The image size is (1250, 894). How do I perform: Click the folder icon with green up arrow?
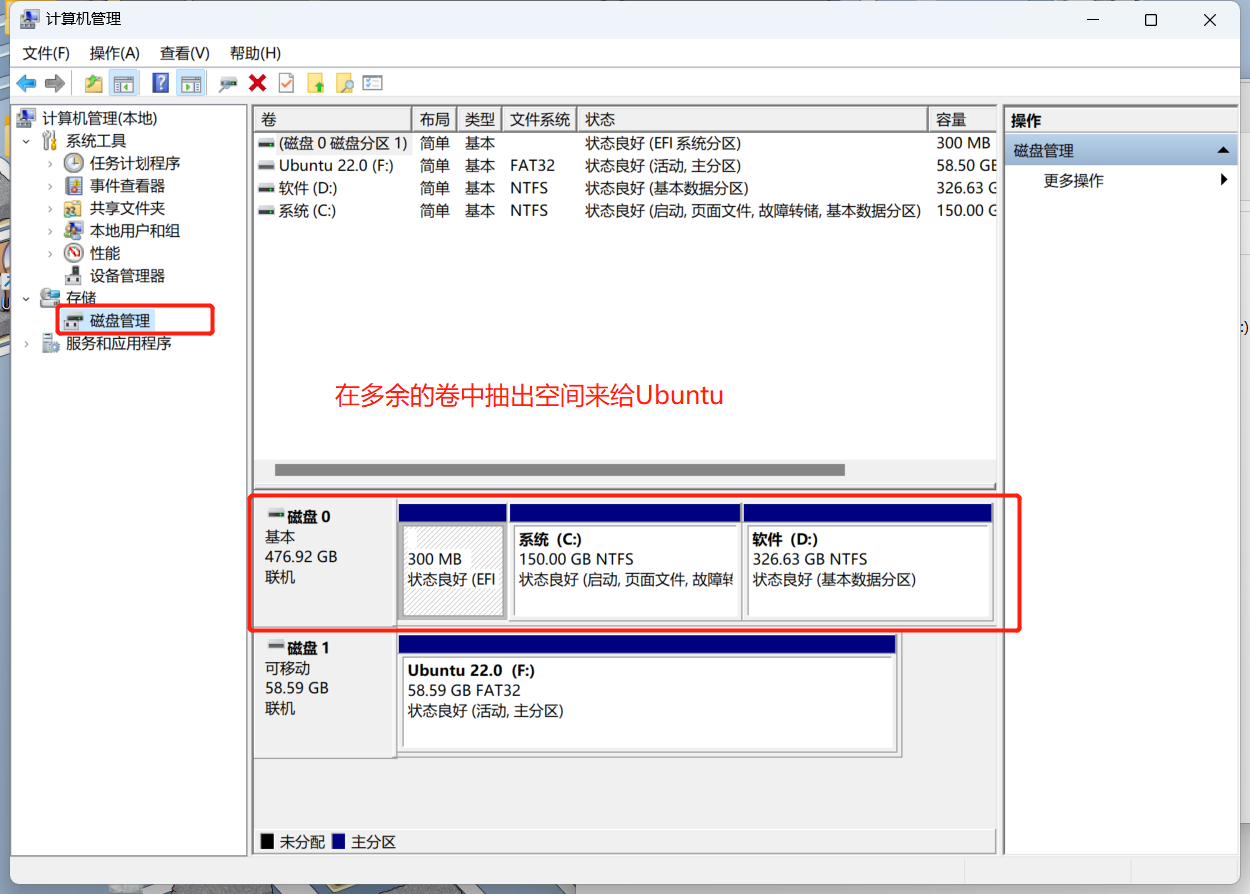(316, 83)
